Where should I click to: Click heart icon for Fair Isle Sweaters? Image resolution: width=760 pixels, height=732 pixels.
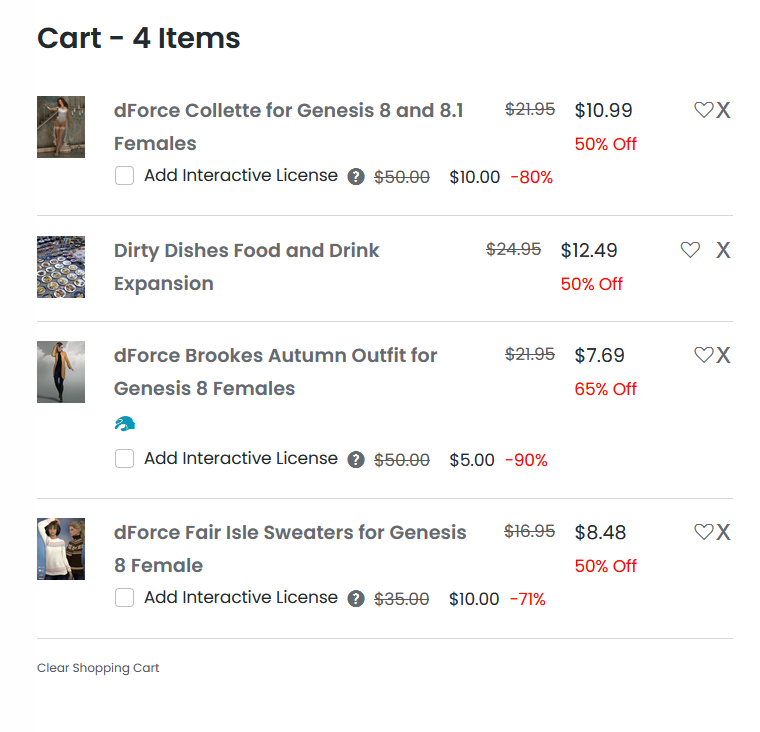click(x=703, y=532)
